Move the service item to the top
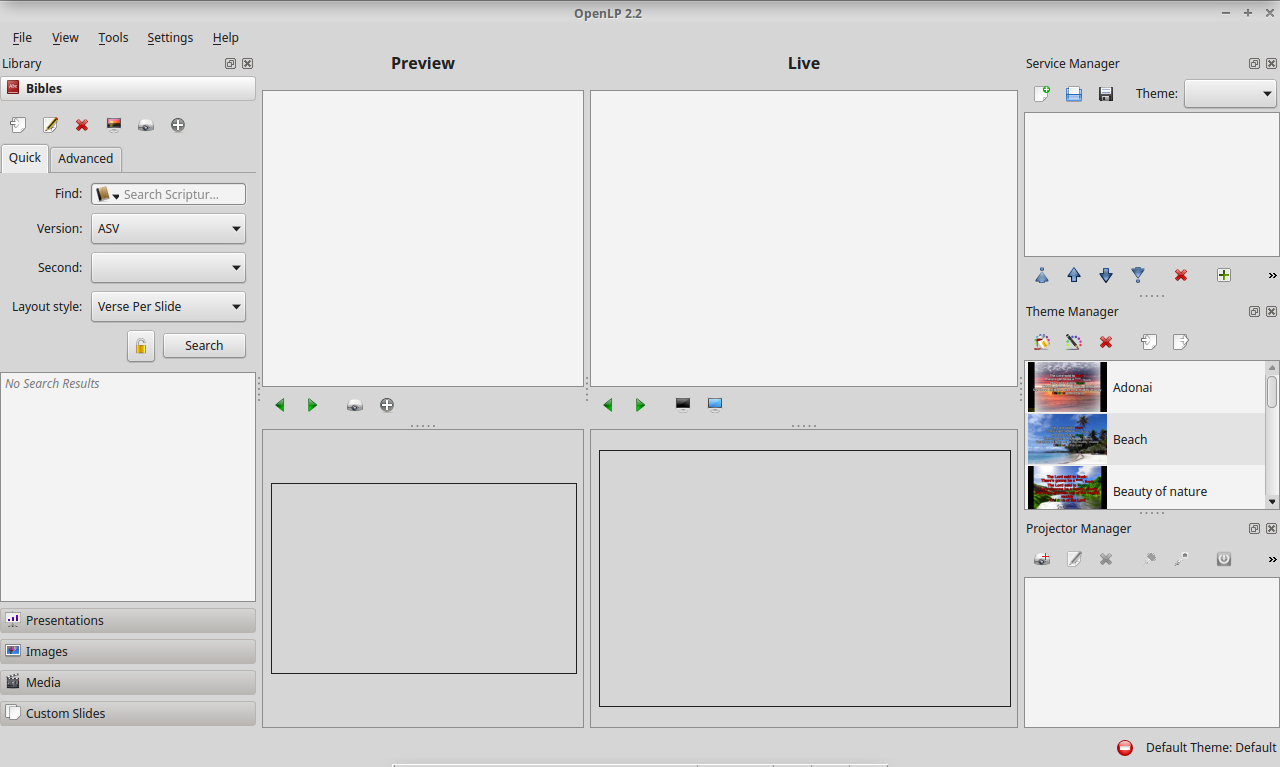This screenshot has height=767, width=1280. pos(1042,275)
